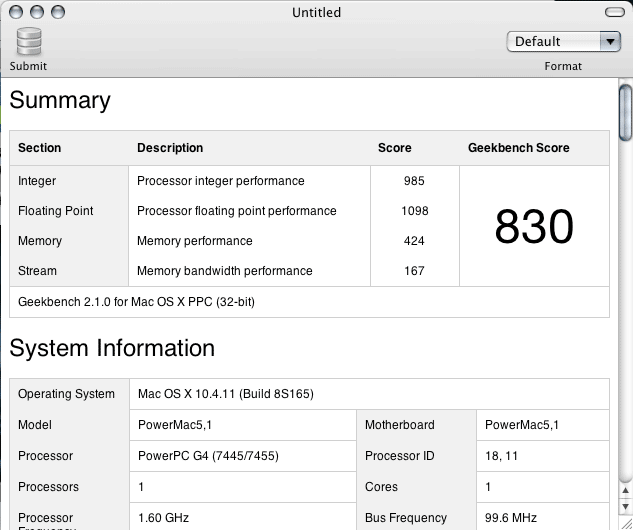Select the large 830 Geekbench score
The height and width of the screenshot is (530, 633).
(534, 227)
